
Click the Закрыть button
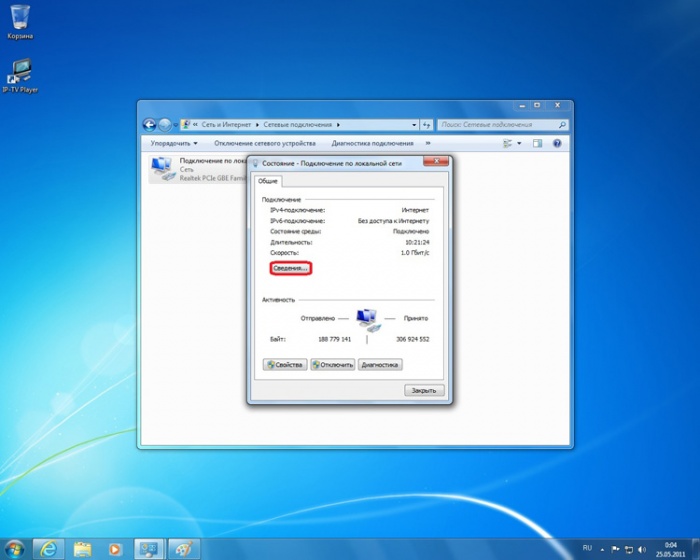[424, 390]
